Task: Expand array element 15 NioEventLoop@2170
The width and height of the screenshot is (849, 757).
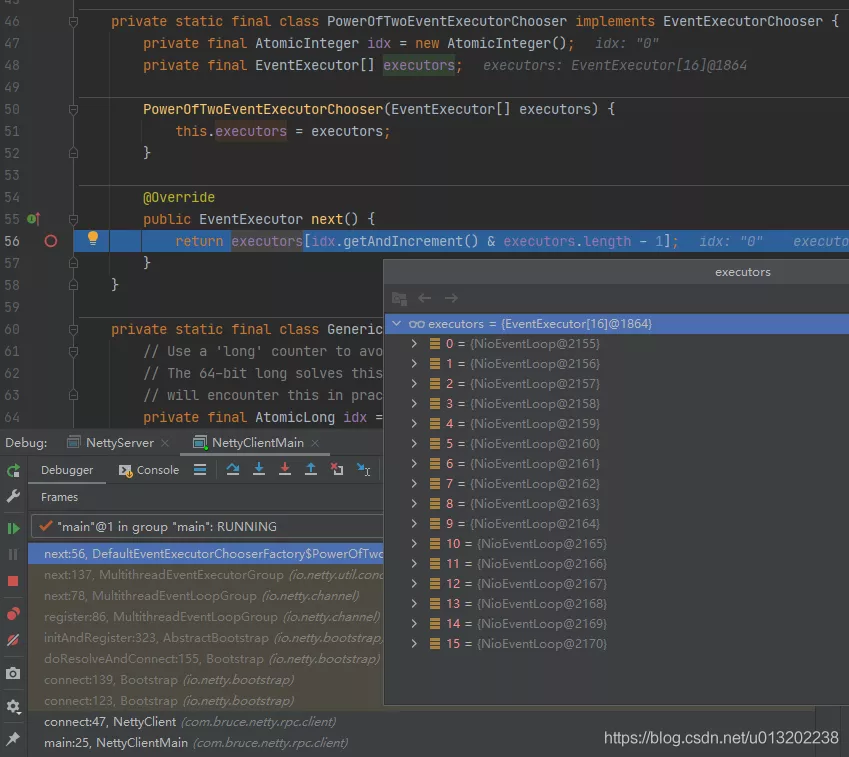Action: (415, 644)
